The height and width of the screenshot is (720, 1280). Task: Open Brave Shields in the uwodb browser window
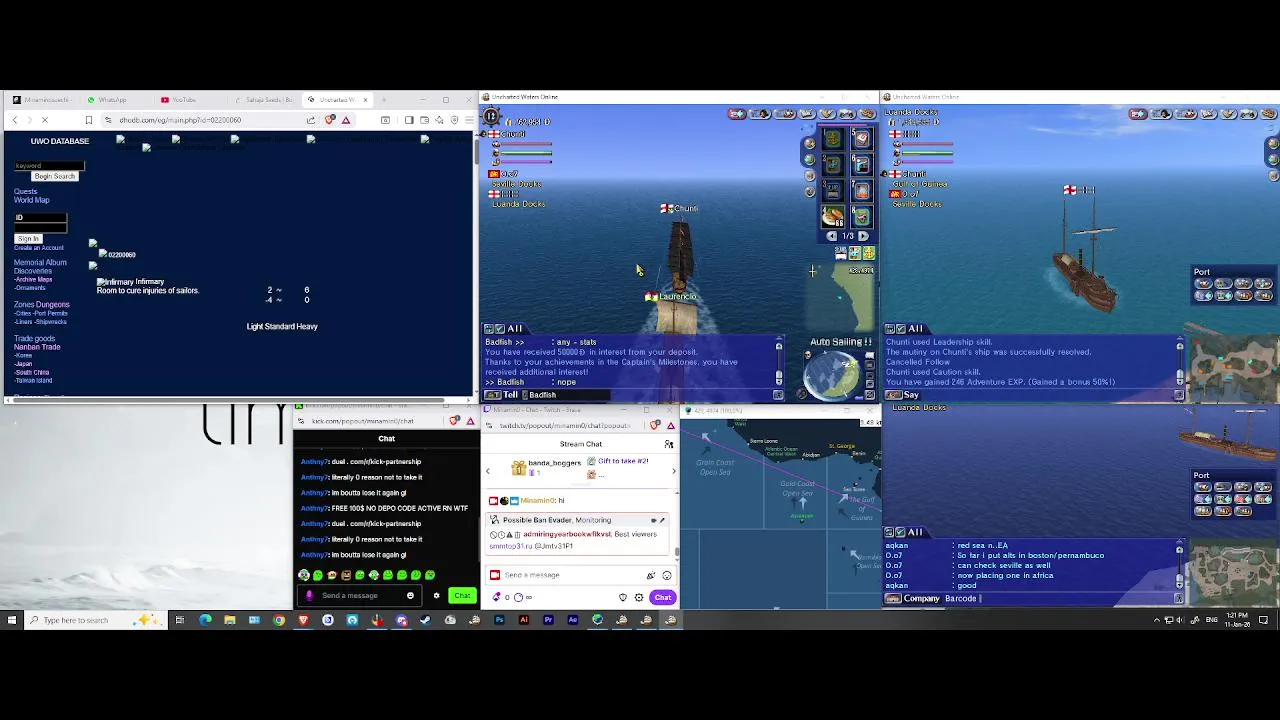pos(330,120)
